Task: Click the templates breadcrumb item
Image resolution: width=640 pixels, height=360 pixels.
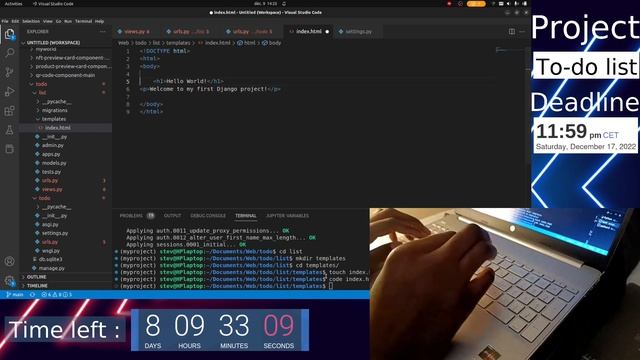Action: [x=178, y=43]
